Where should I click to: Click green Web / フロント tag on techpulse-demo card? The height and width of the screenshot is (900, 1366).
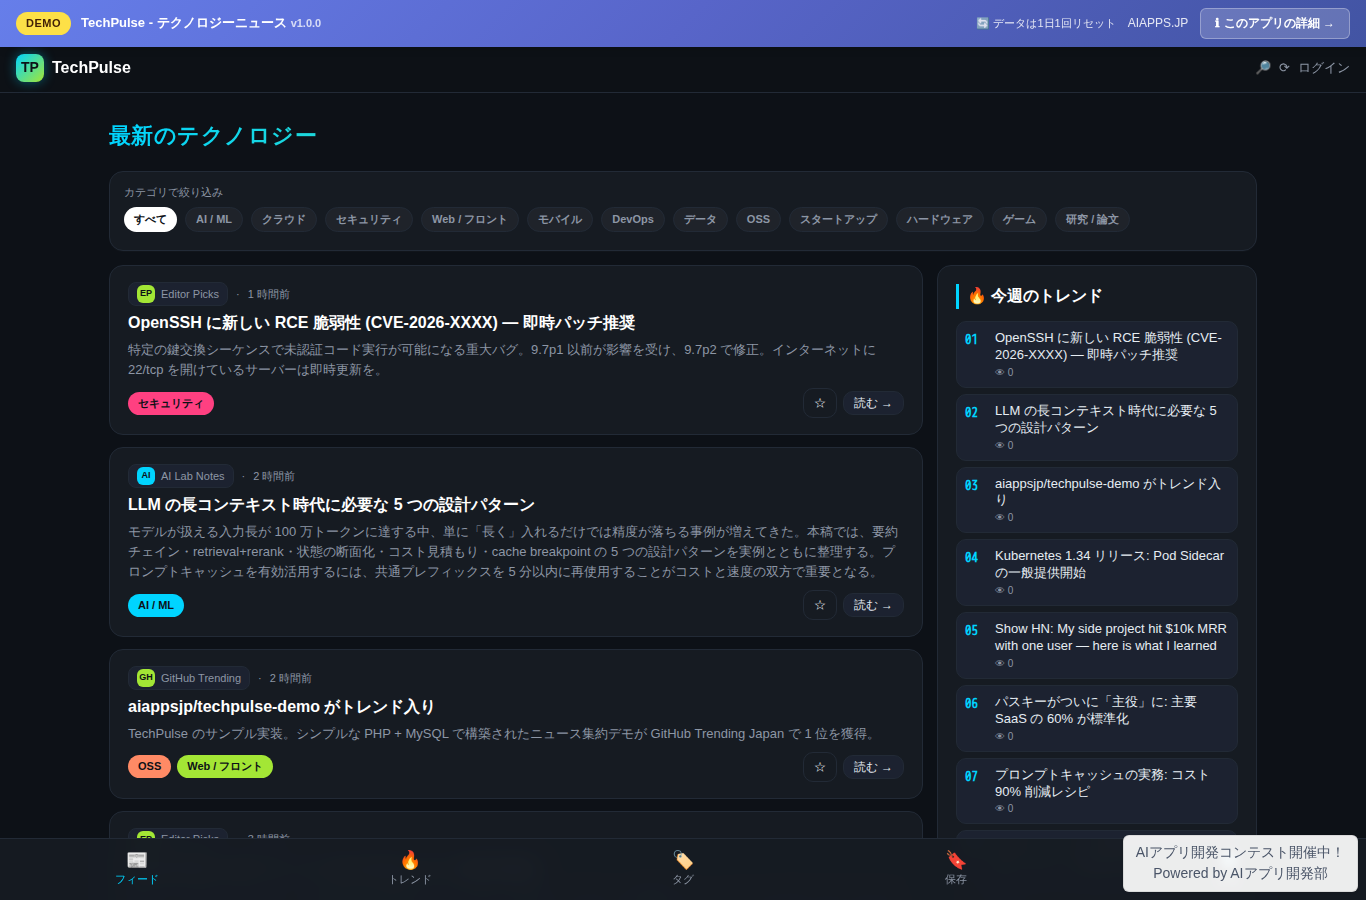click(225, 766)
